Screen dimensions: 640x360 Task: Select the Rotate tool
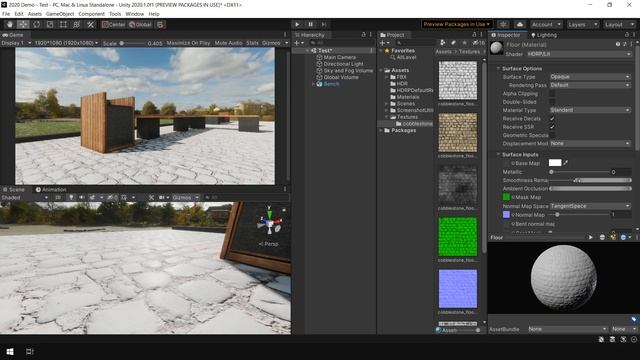click(x=36, y=24)
